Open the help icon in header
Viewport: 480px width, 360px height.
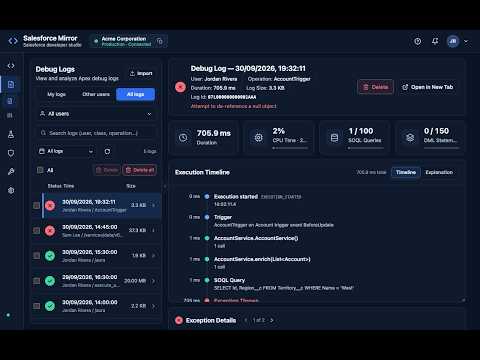pyautogui.click(x=417, y=41)
